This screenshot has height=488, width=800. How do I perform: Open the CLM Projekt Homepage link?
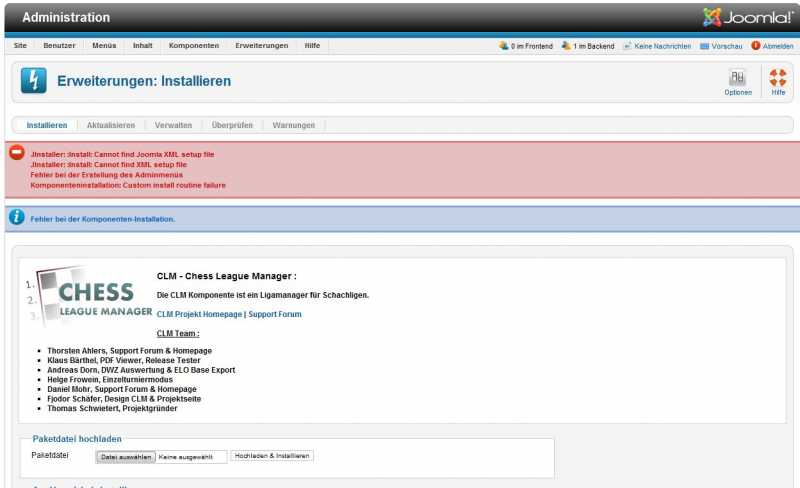coord(199,314)
